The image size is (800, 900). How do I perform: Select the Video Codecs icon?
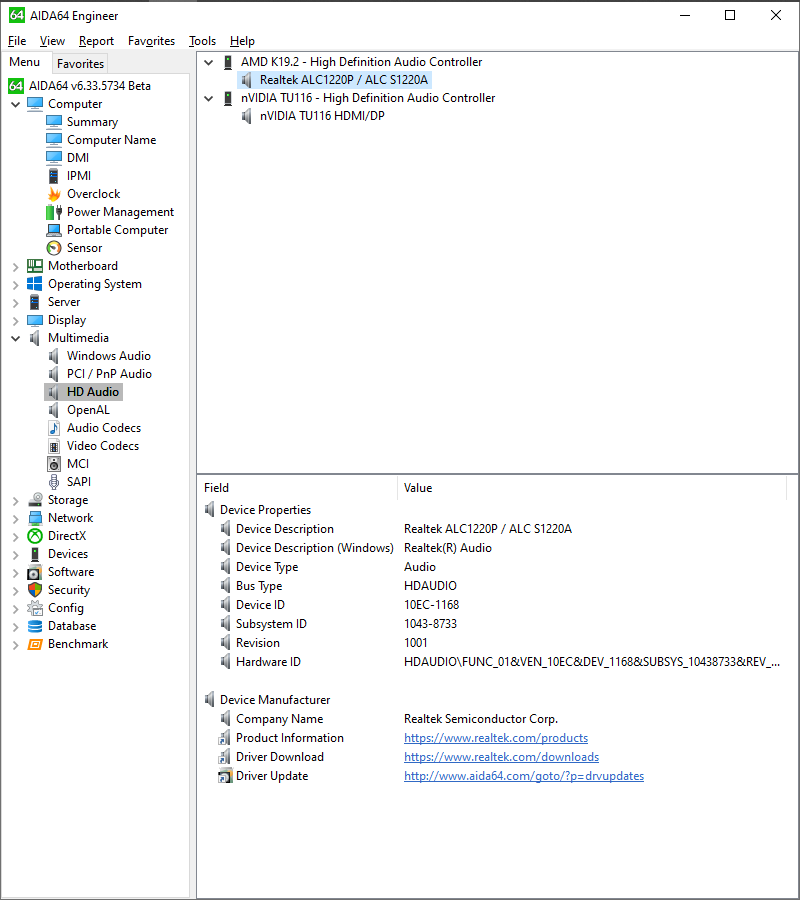click(x=56, y=445)
